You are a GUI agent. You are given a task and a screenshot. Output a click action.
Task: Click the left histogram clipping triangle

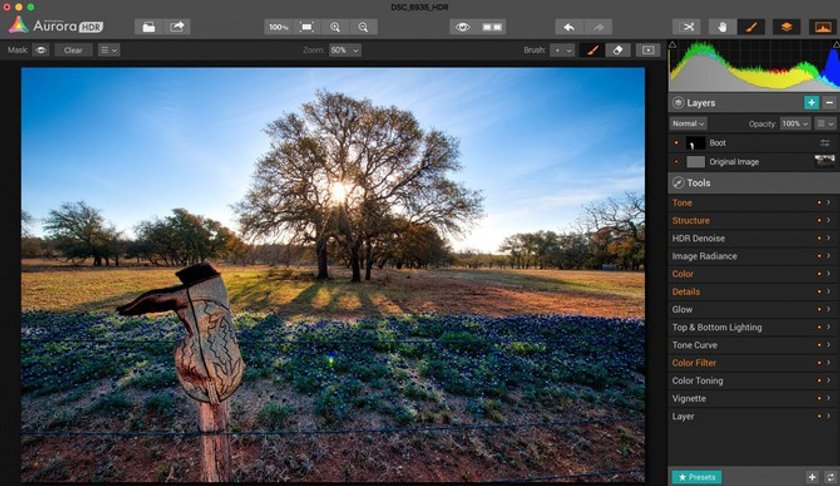coord(672,44)
